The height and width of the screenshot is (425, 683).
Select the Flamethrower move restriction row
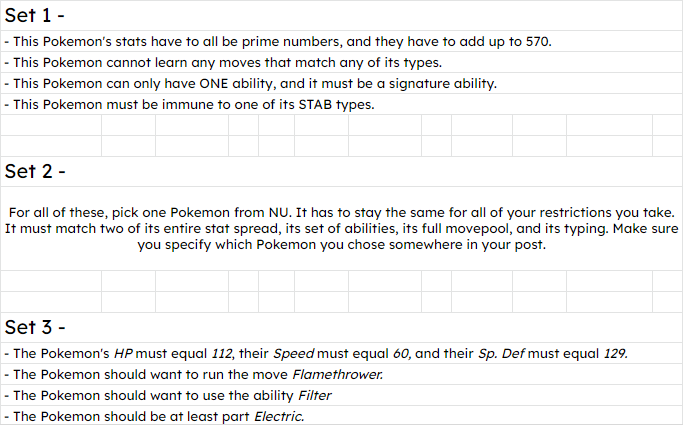coord(342,374)
